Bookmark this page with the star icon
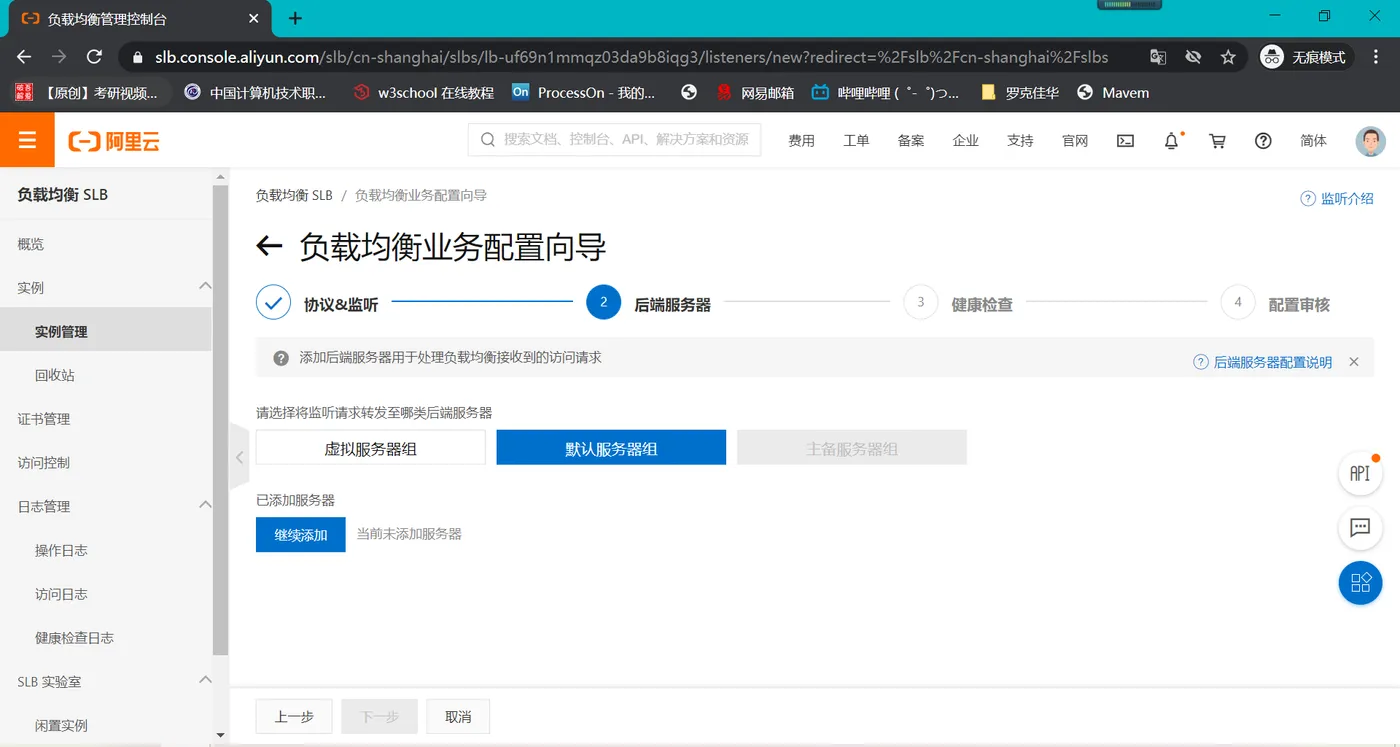This screenshot has width=1400, height=747. [x=1228, y=57]
